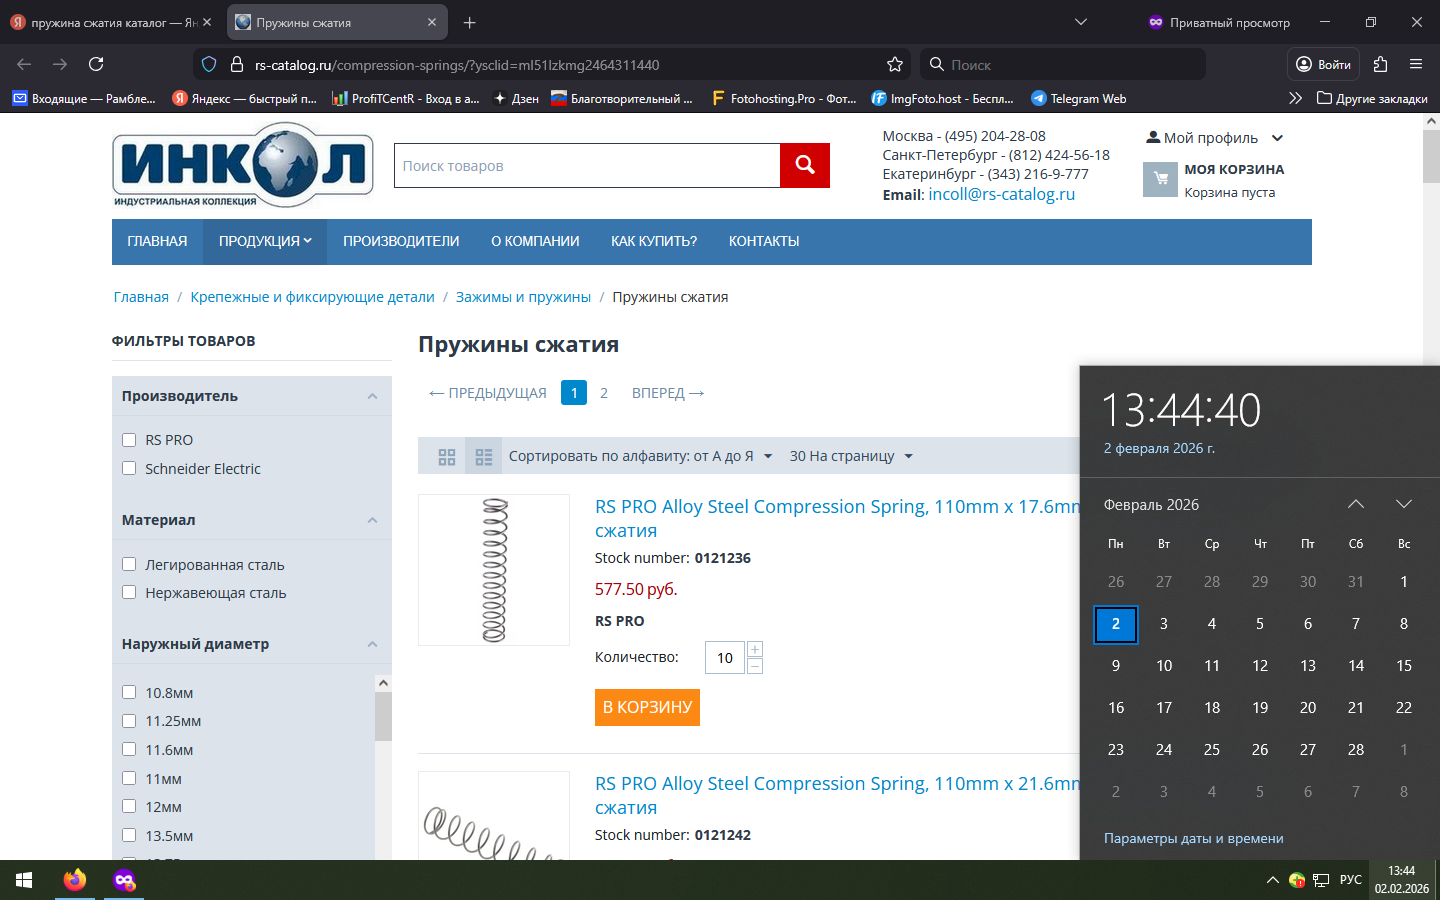Tick the Нержавеющая сталь material checkbox

pos(129,592)
